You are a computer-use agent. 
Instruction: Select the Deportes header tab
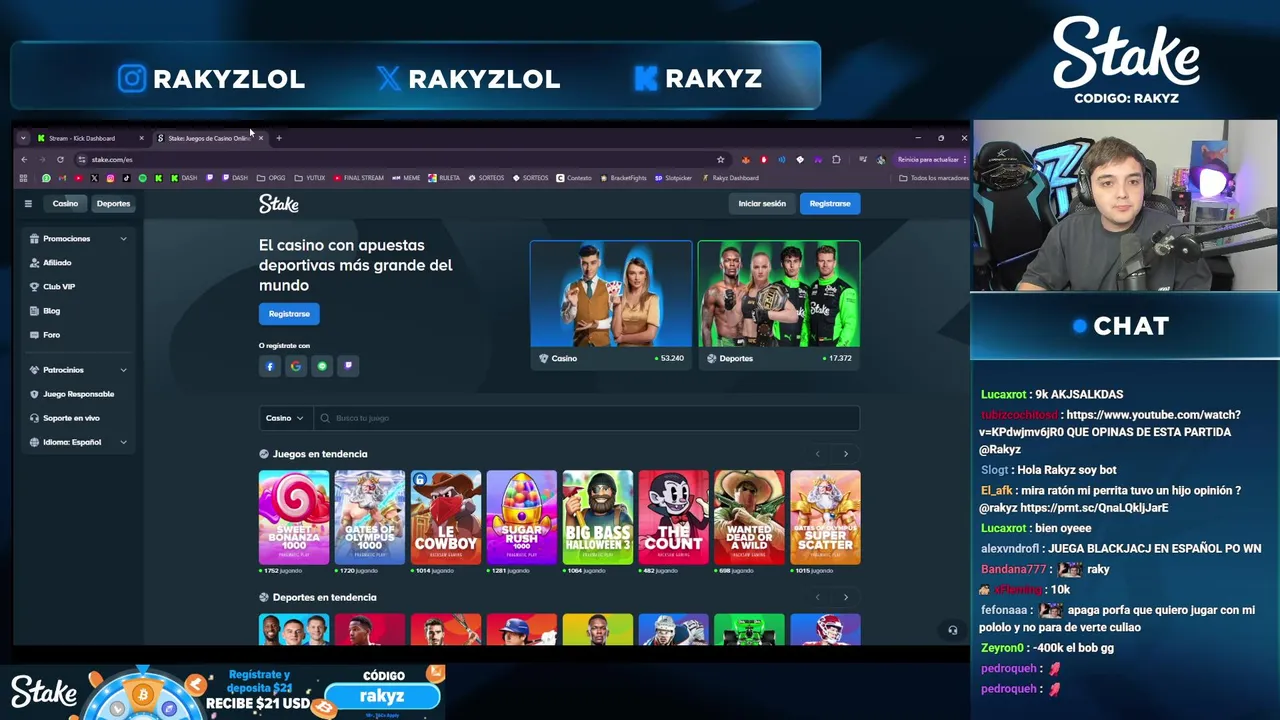[x=113, y=204]
